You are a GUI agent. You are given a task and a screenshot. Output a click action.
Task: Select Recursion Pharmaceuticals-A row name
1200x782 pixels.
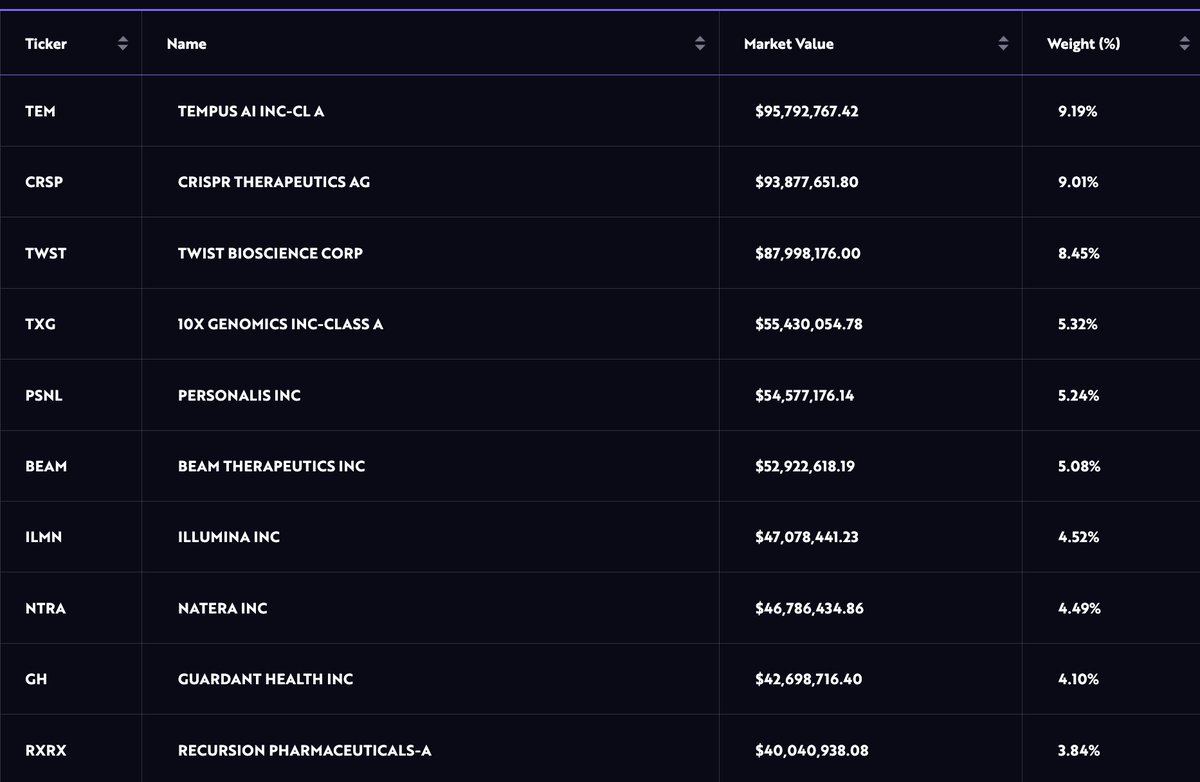coord(305,750)
